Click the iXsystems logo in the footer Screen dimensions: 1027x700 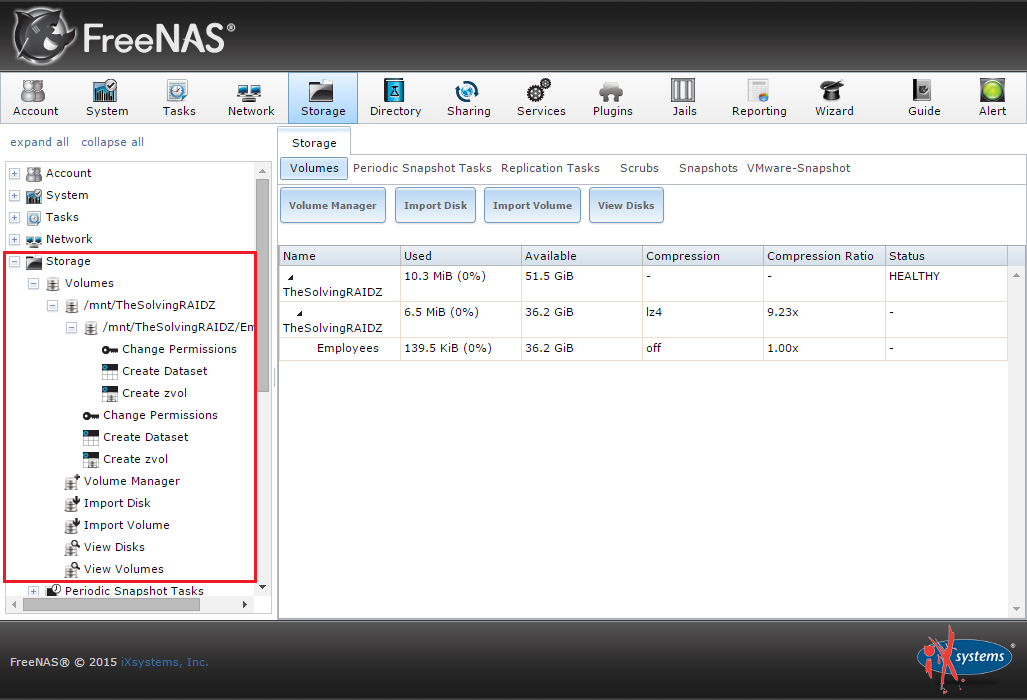pyautogui.click(x=965, y=659)
